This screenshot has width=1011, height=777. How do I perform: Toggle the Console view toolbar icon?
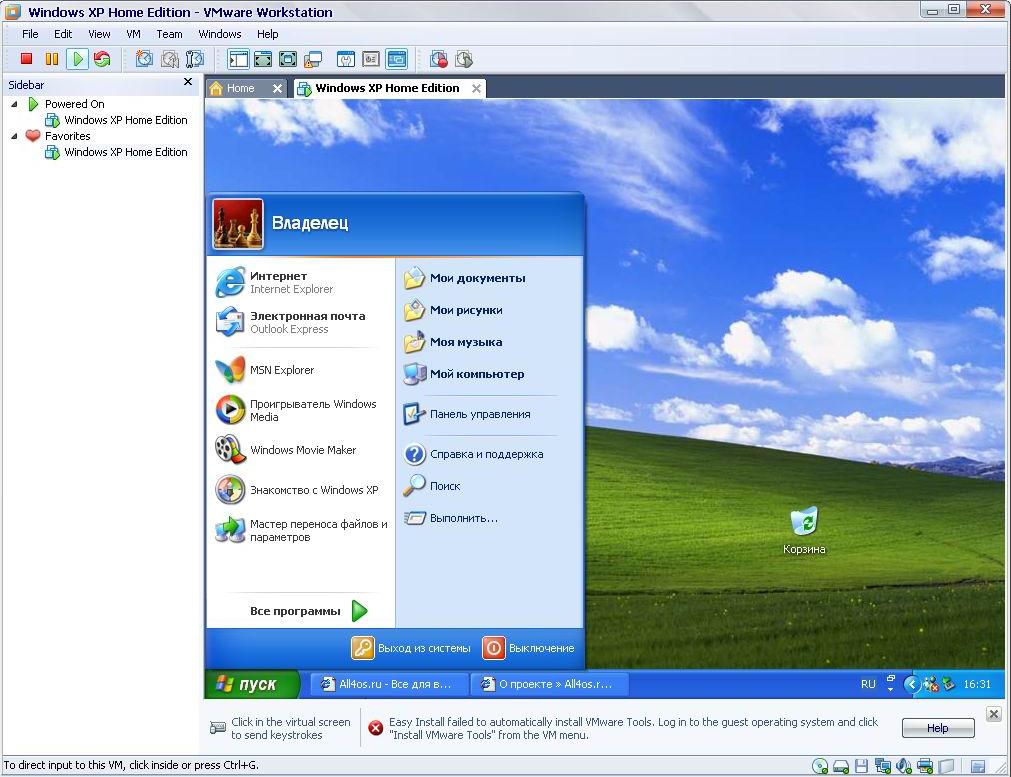[396, 59]
